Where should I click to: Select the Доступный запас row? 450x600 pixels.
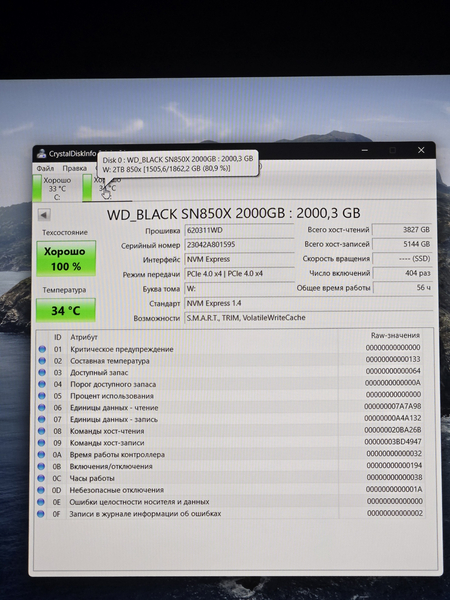click(230, 372)
